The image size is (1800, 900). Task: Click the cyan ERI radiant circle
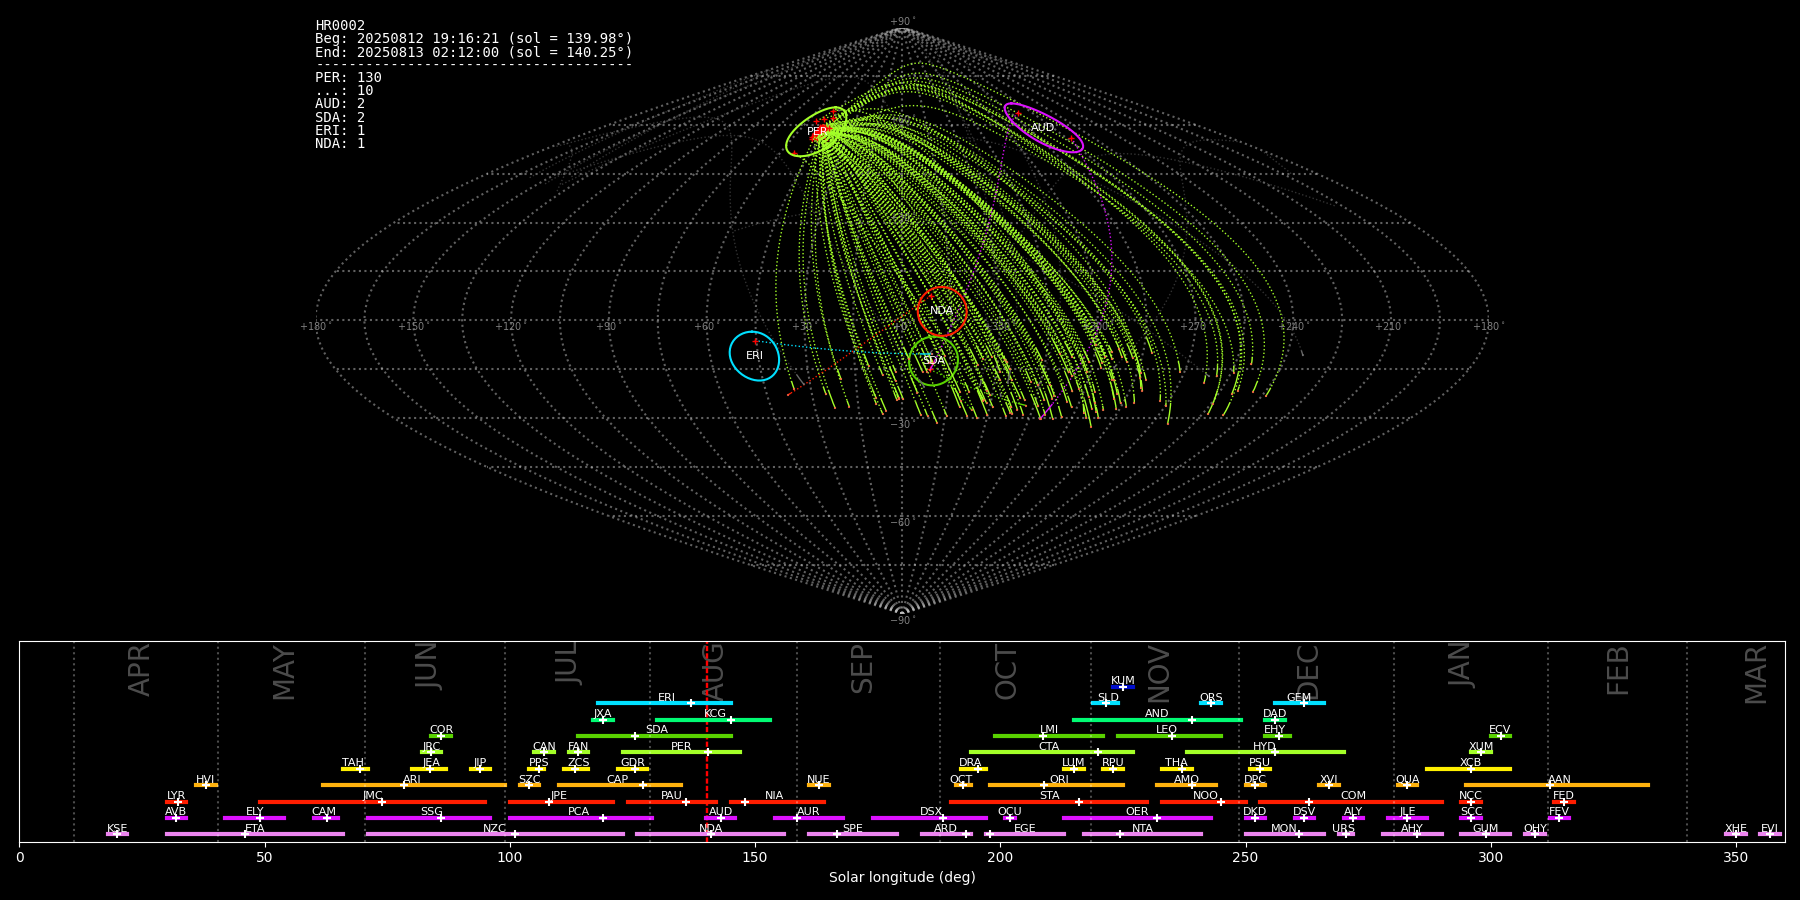coord(754,356)
